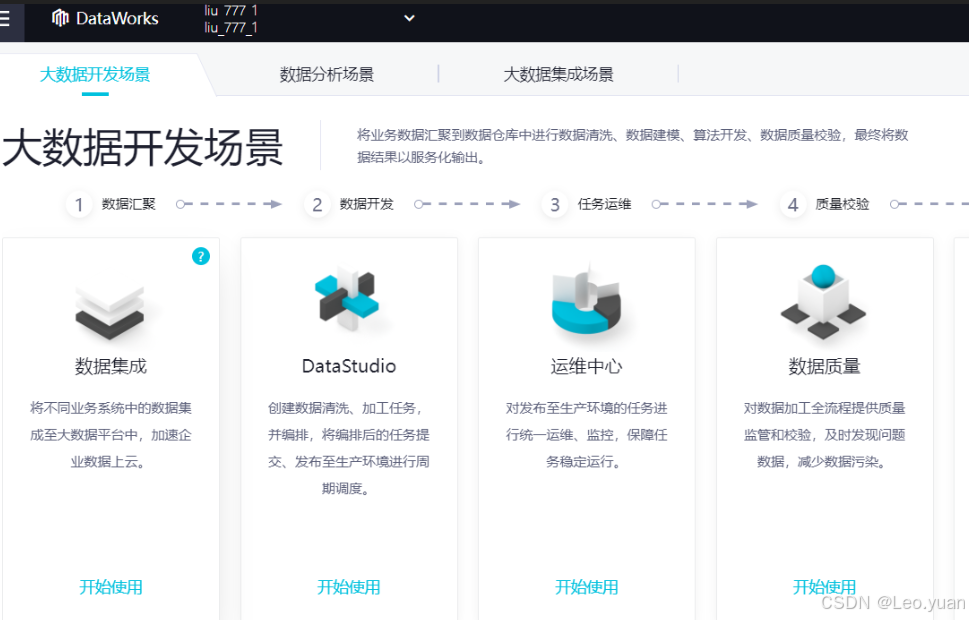969x620 pixels.
Task: Click the 数据集成 card title
Action: (111, 367)
